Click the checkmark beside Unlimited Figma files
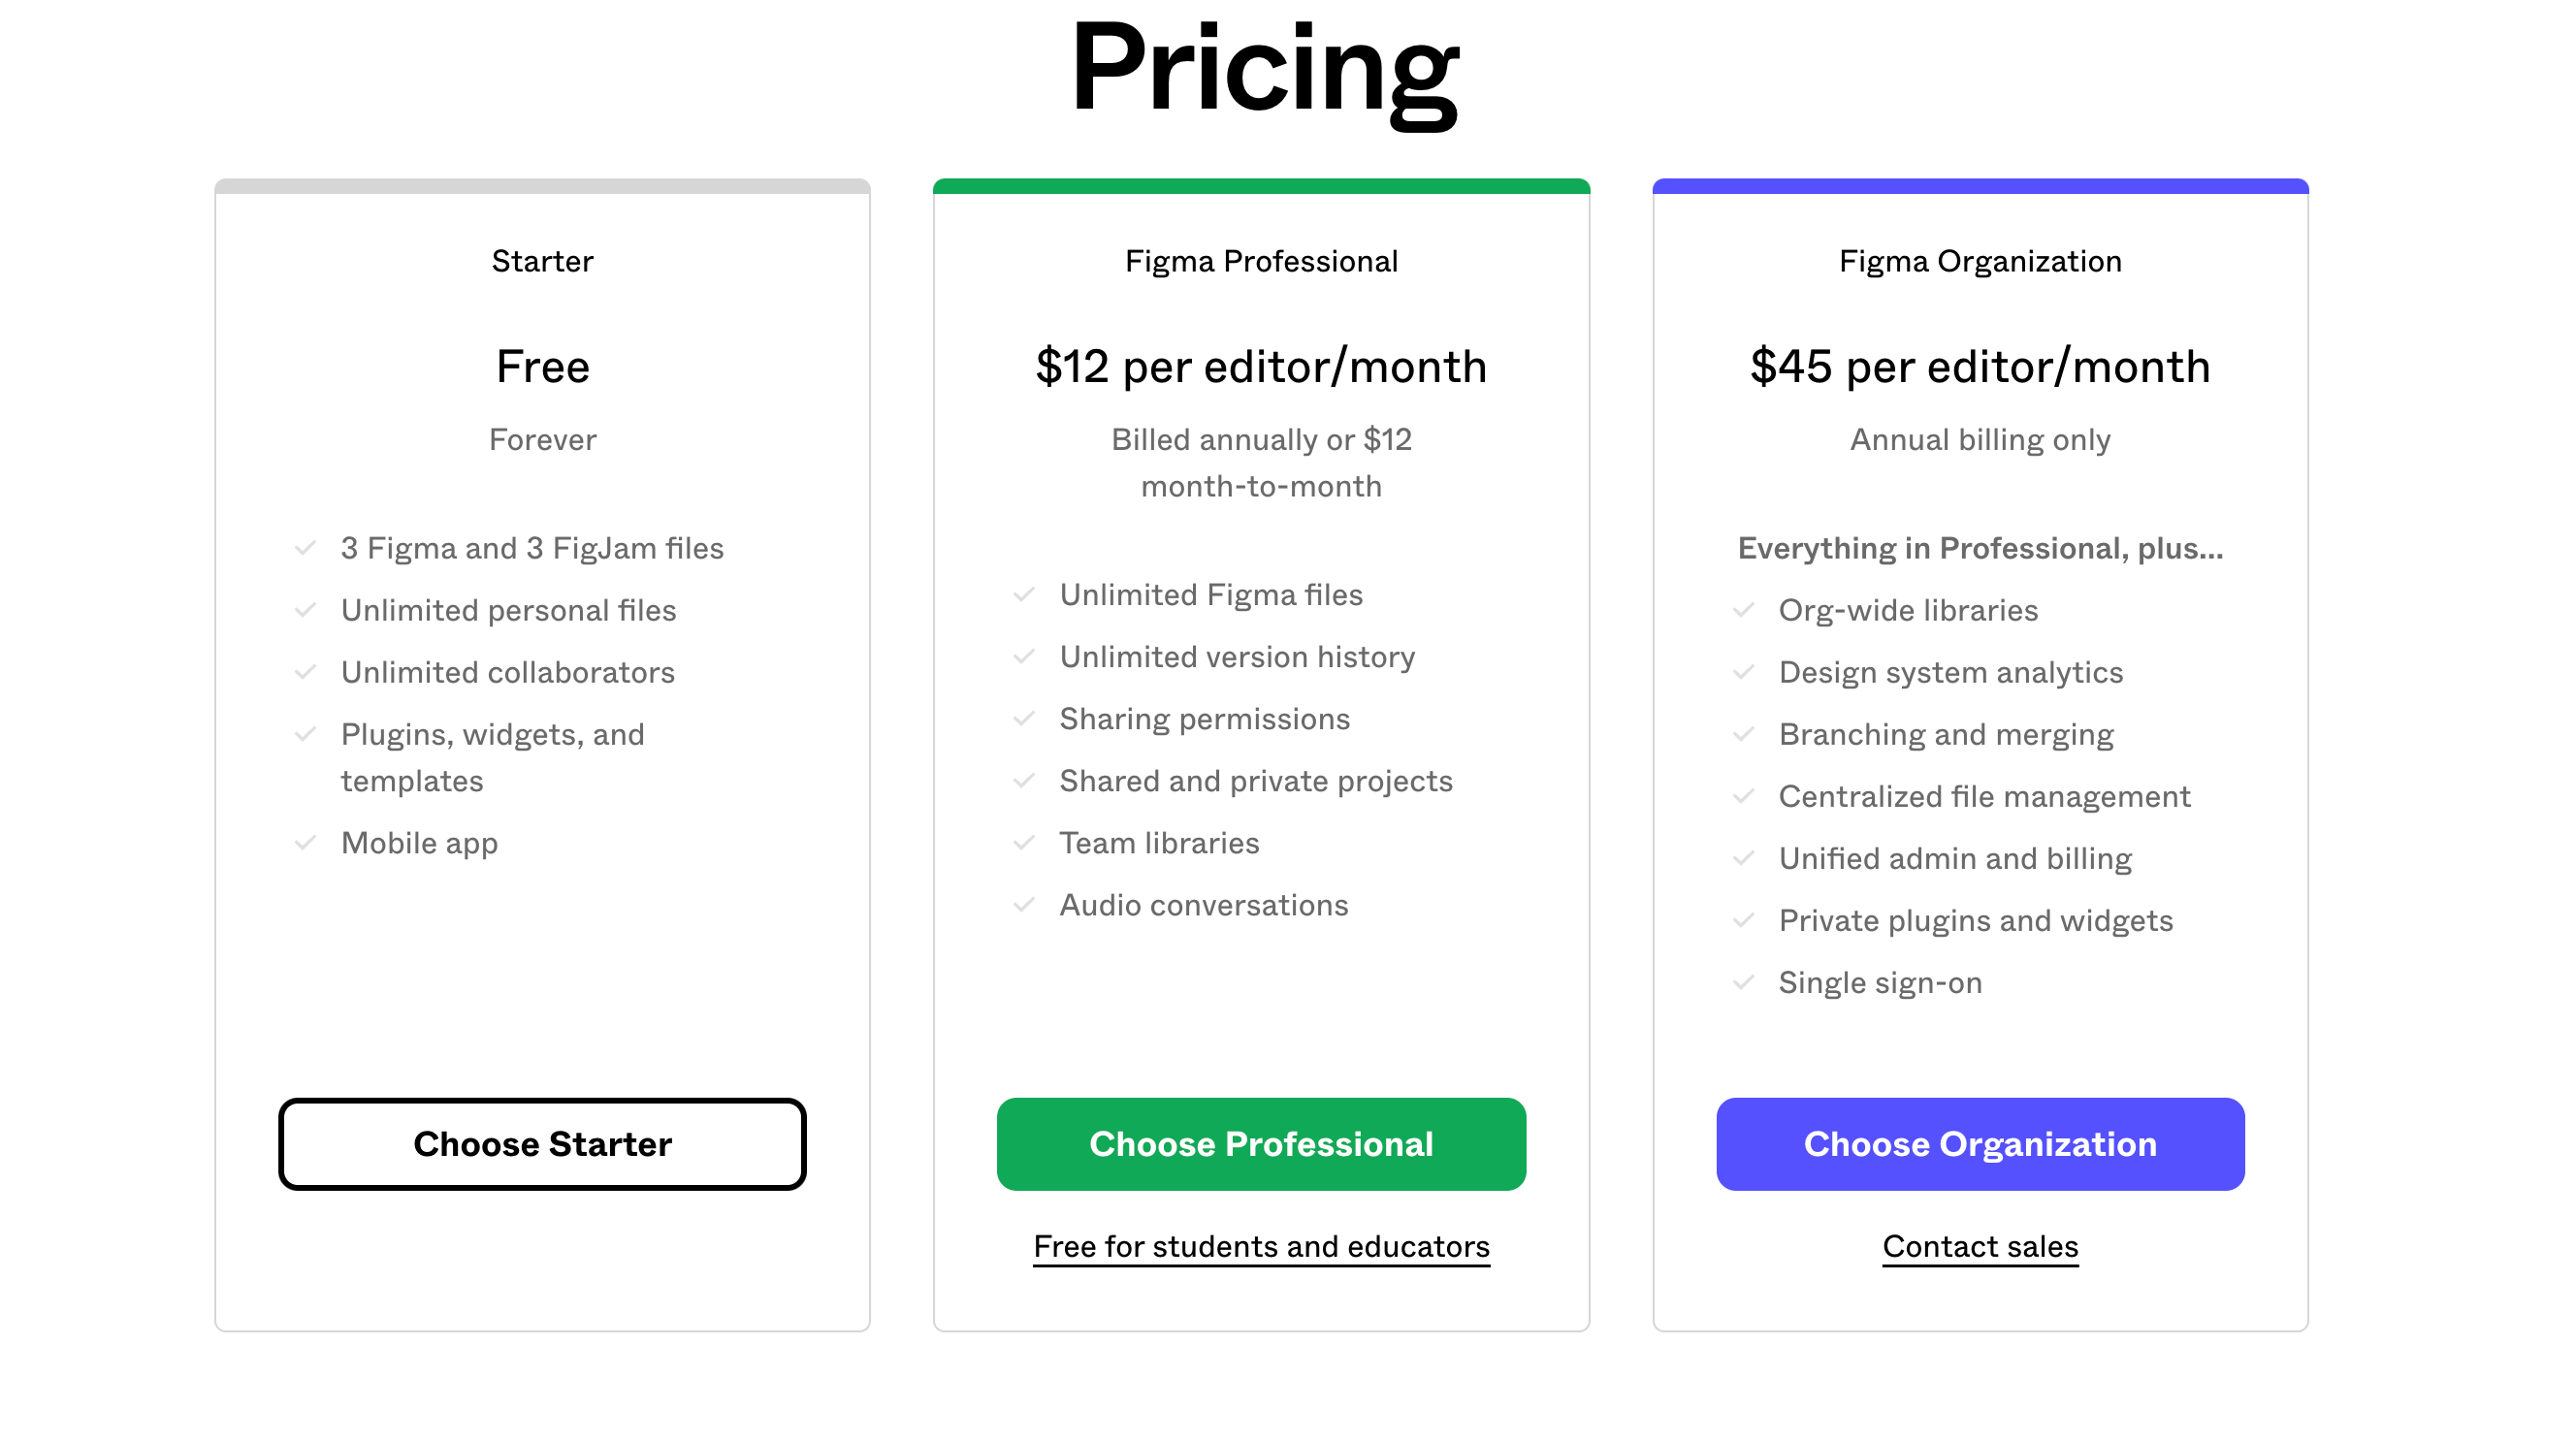This screenshot has height=1441, width=2576. tap(1025, 594)
